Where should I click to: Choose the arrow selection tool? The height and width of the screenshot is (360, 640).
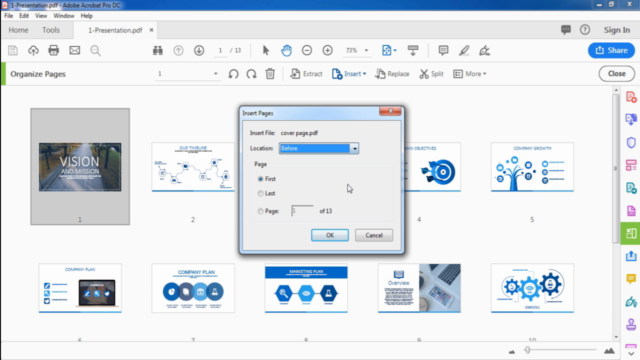coord(266,50)
